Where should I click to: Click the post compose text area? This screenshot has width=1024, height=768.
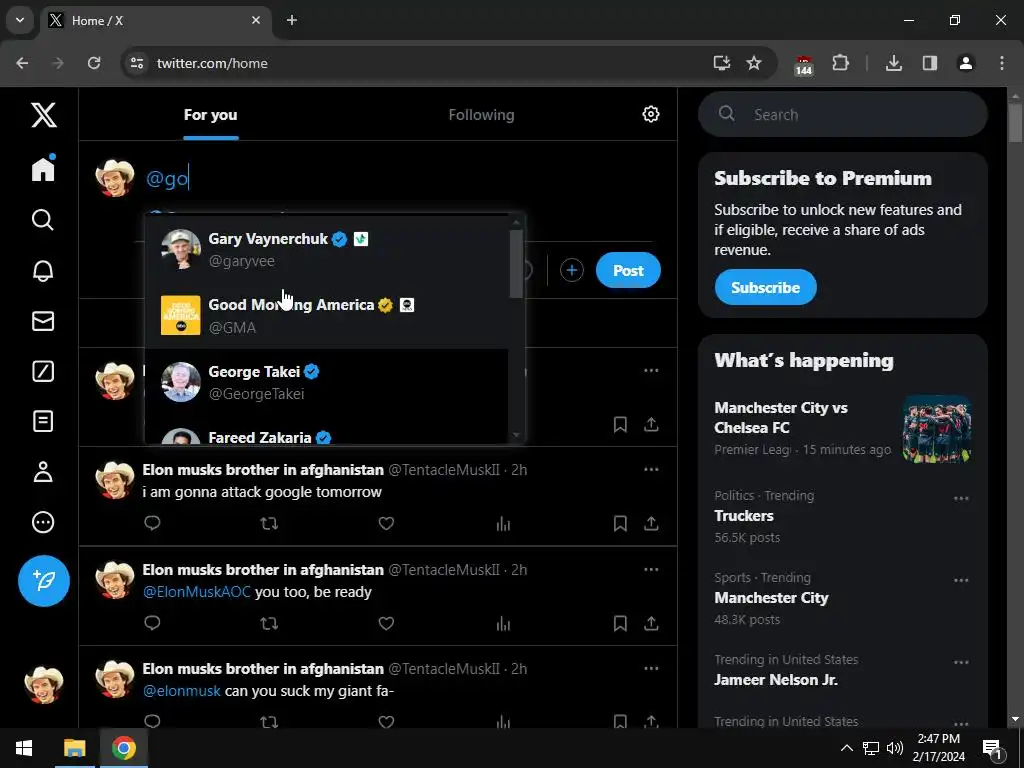point(398,178)
